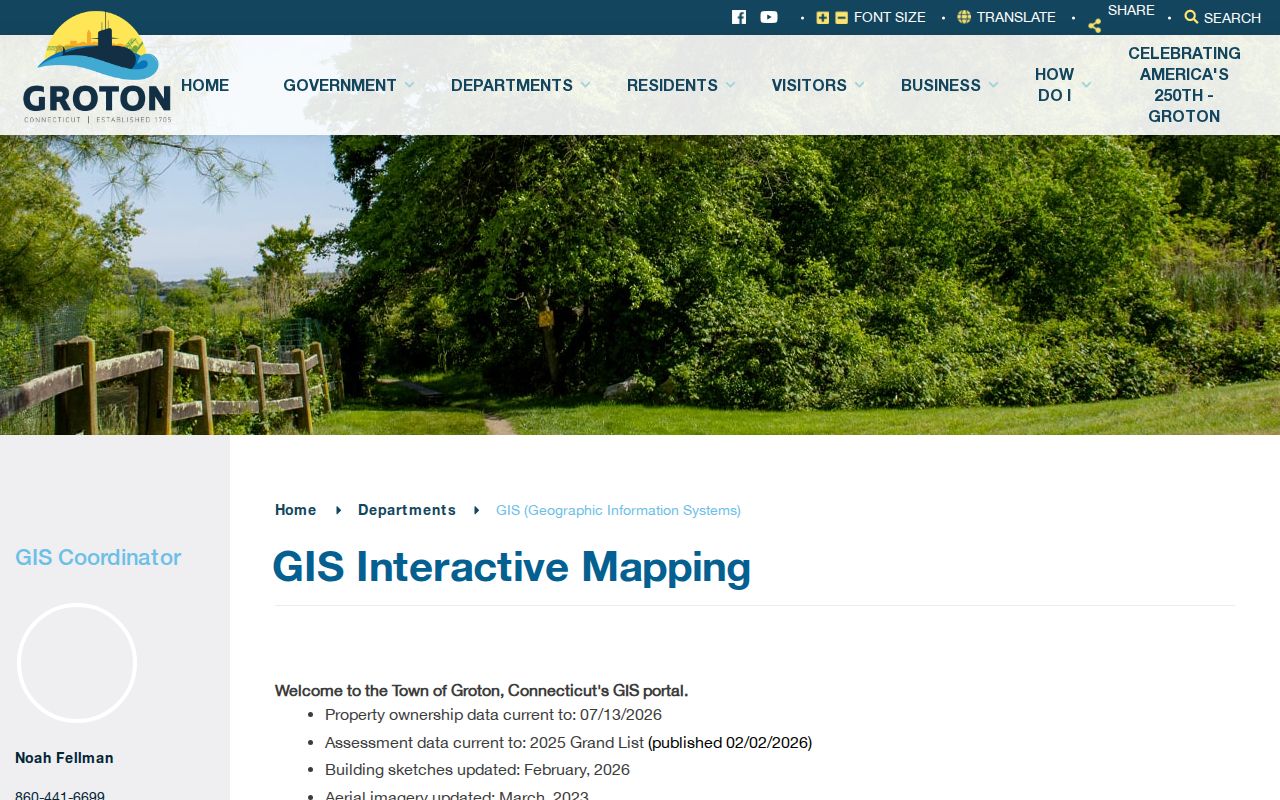
Task: Click the Building sketches updated line
Action: (477, 770)
